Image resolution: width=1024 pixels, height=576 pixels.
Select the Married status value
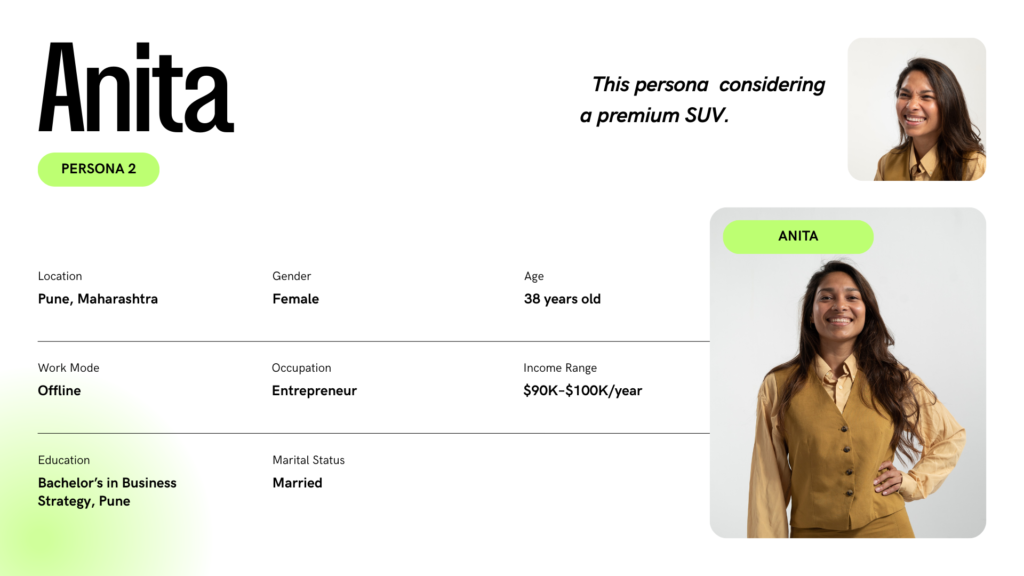click(297, 483)
